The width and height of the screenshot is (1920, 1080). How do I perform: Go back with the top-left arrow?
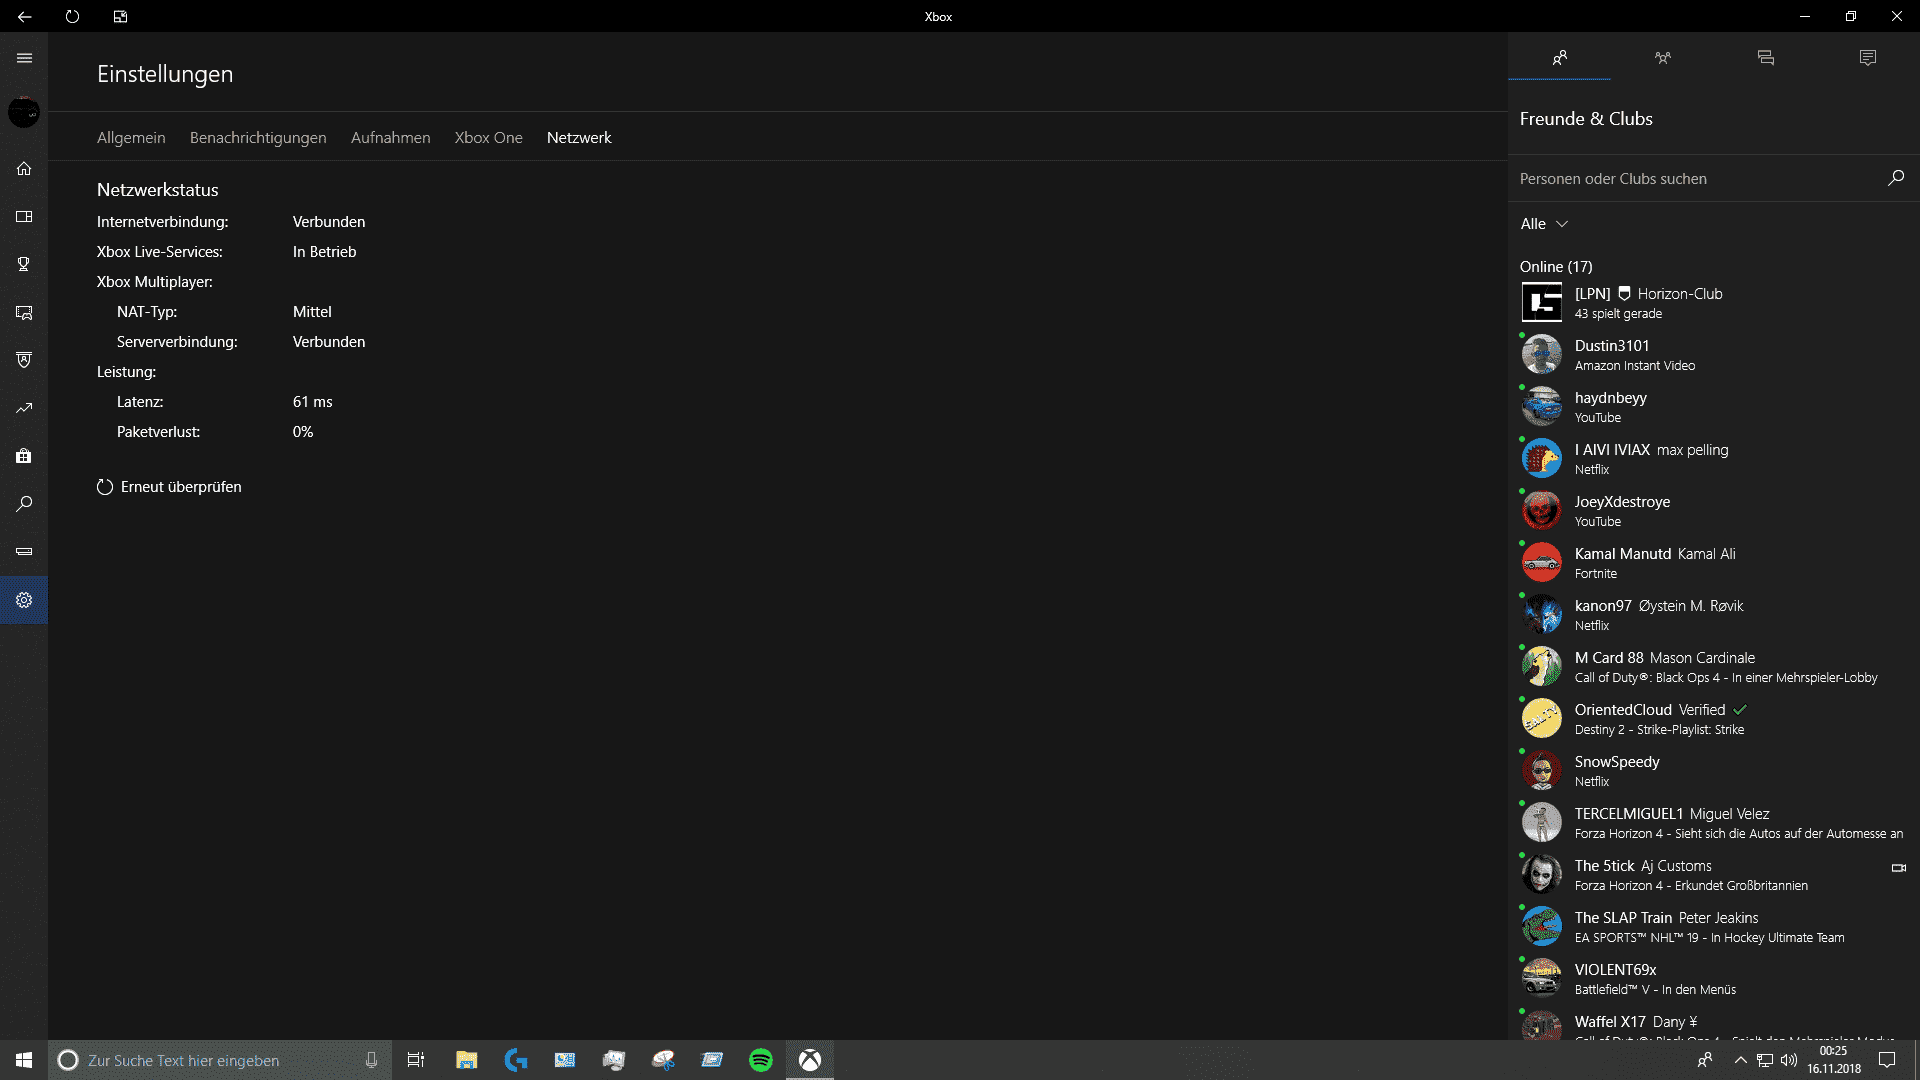24,16
